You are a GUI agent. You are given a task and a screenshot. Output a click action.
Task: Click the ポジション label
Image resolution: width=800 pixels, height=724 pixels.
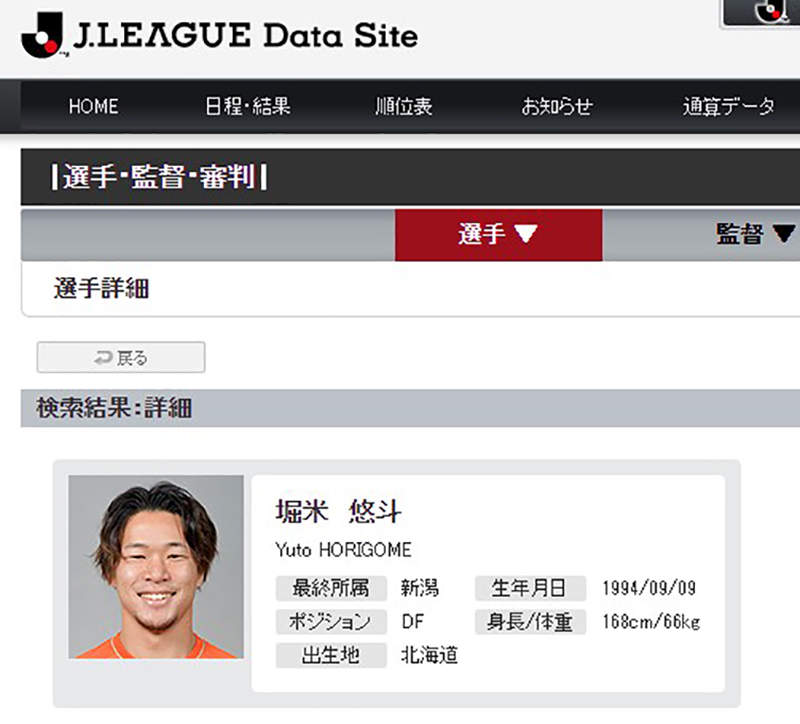[331, 622]
